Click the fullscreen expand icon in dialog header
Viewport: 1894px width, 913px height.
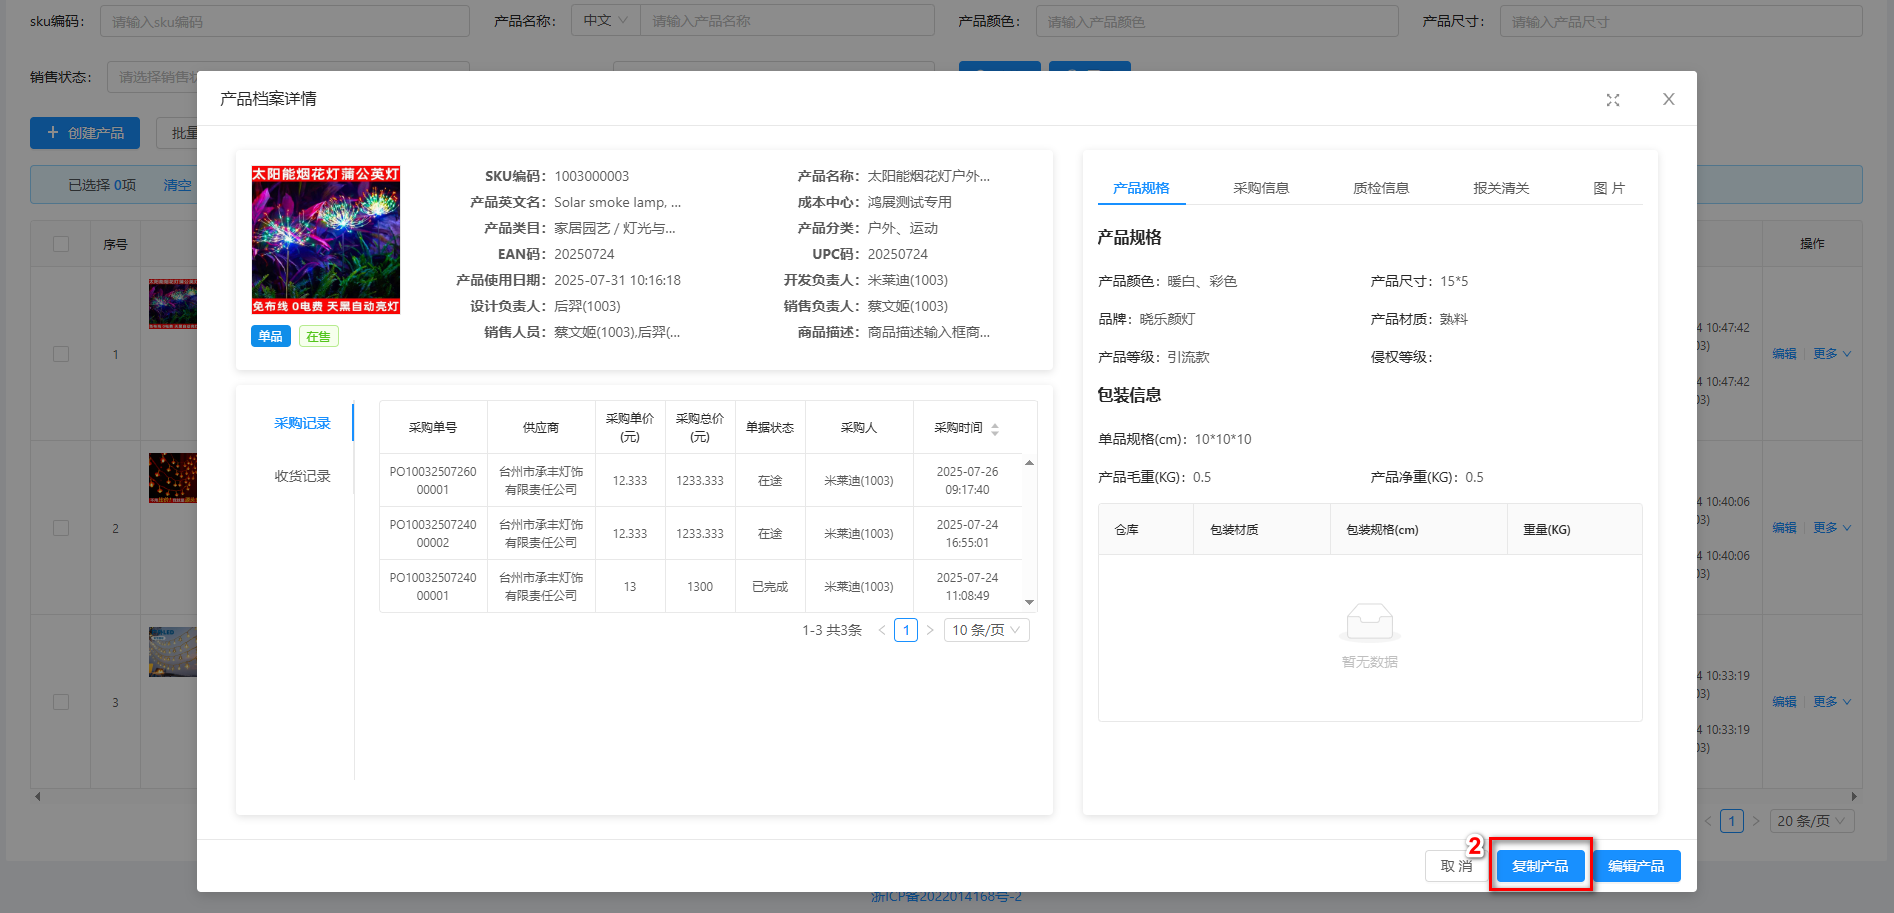(x=1612, y=100)
